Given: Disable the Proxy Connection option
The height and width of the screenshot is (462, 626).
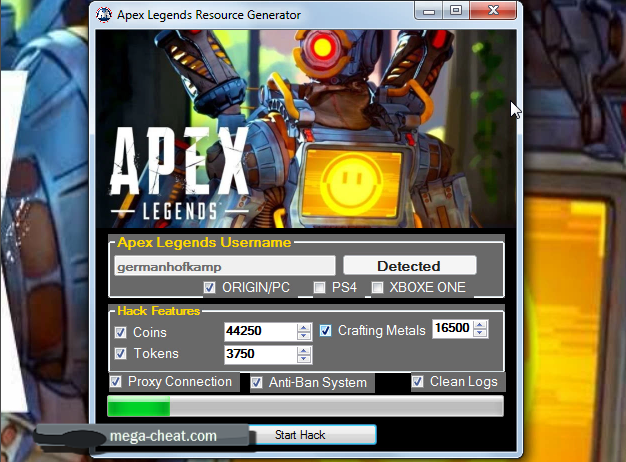Looking at the screenshot, I should coord(116,381).
